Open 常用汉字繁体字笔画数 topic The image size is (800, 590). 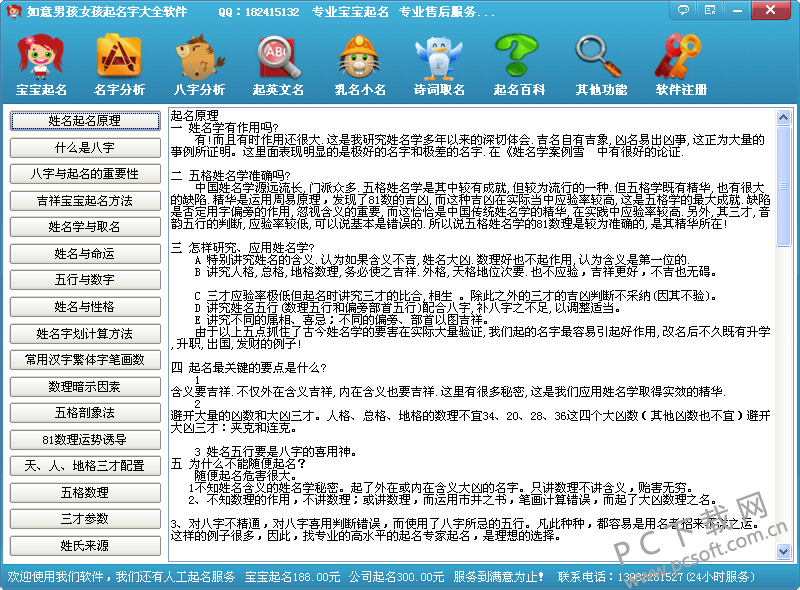pos(85,360)
